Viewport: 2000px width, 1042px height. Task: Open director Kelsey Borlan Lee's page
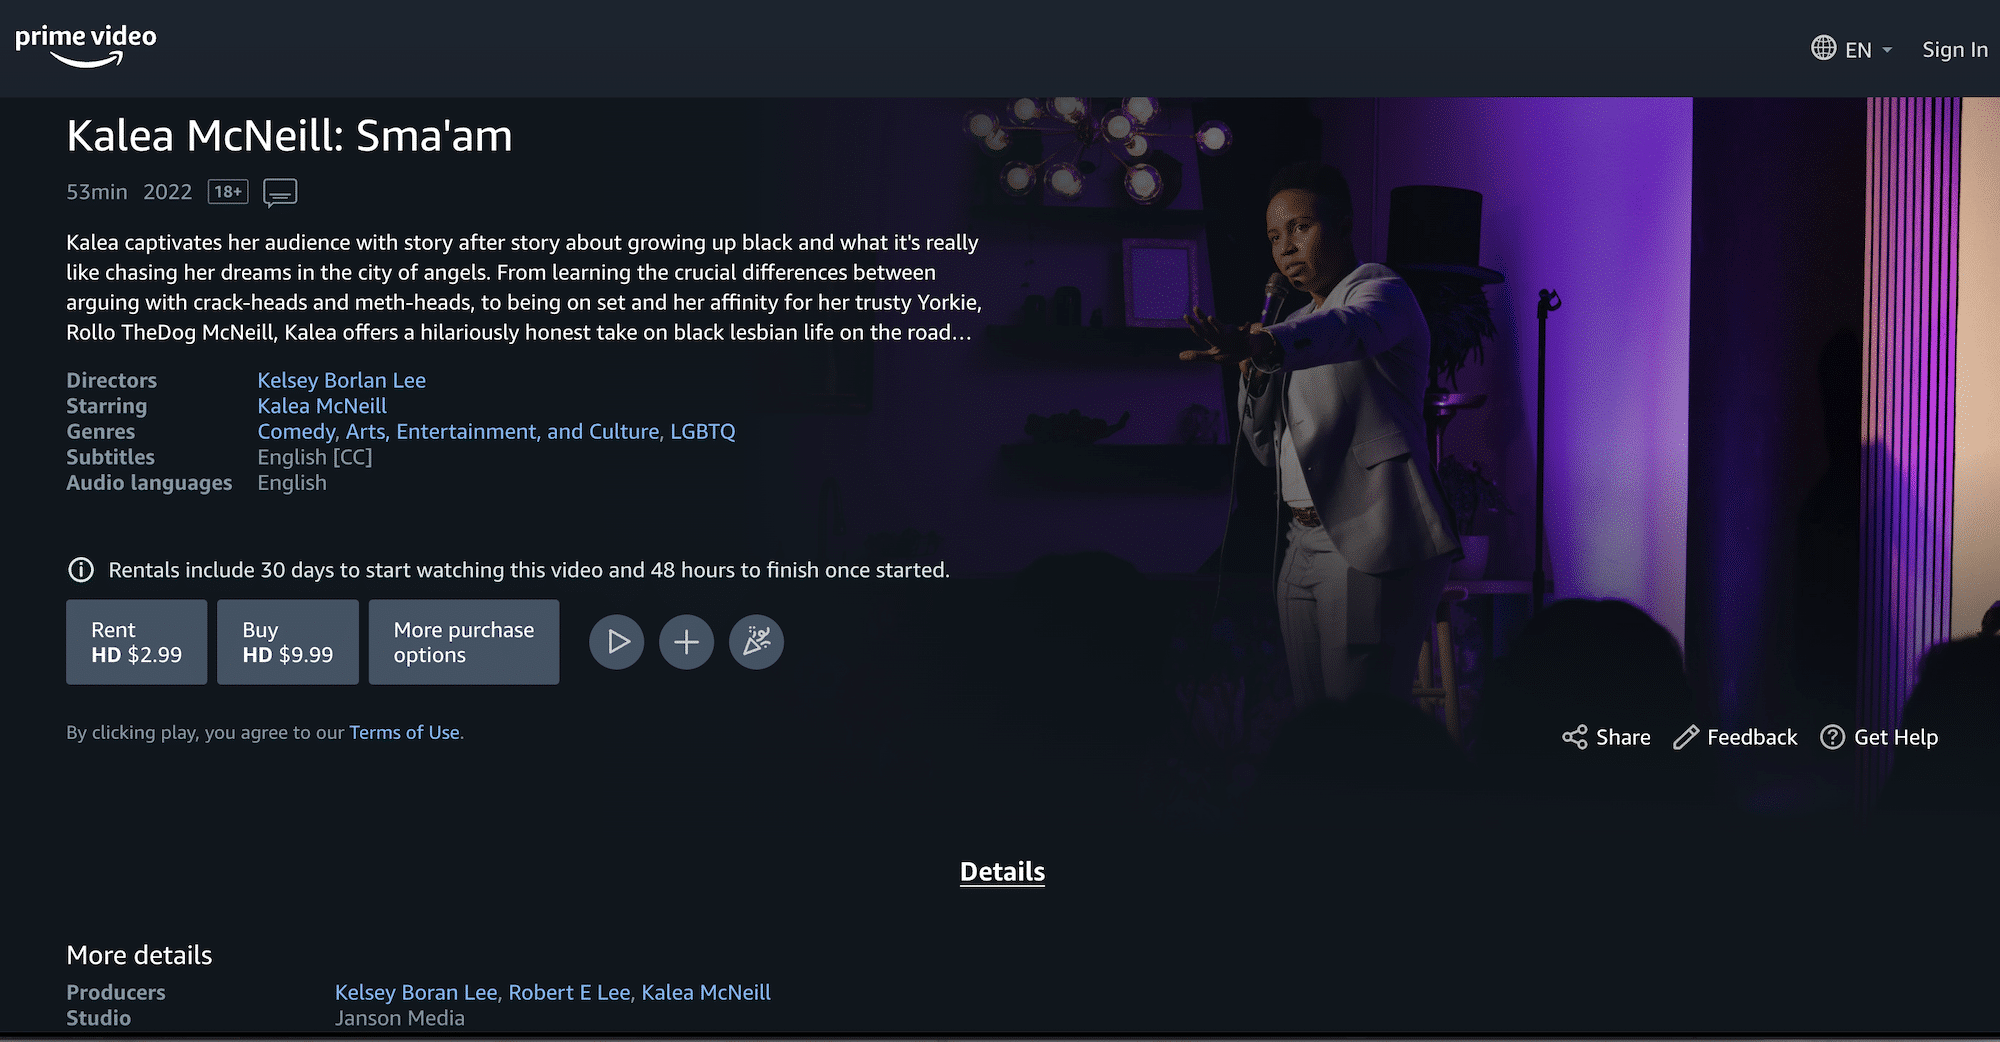click(x=342, y=380)
